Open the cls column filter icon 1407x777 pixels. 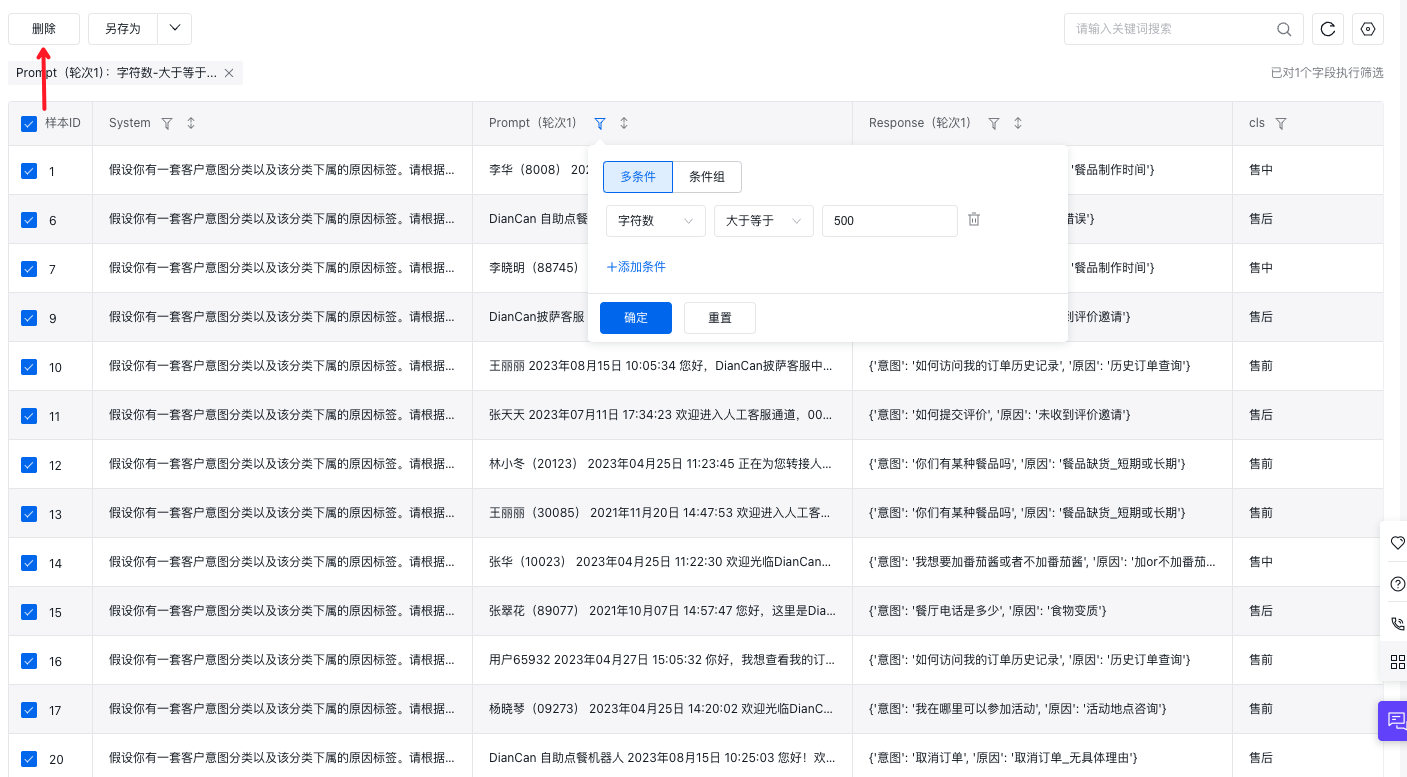[x=1281, y=123]
